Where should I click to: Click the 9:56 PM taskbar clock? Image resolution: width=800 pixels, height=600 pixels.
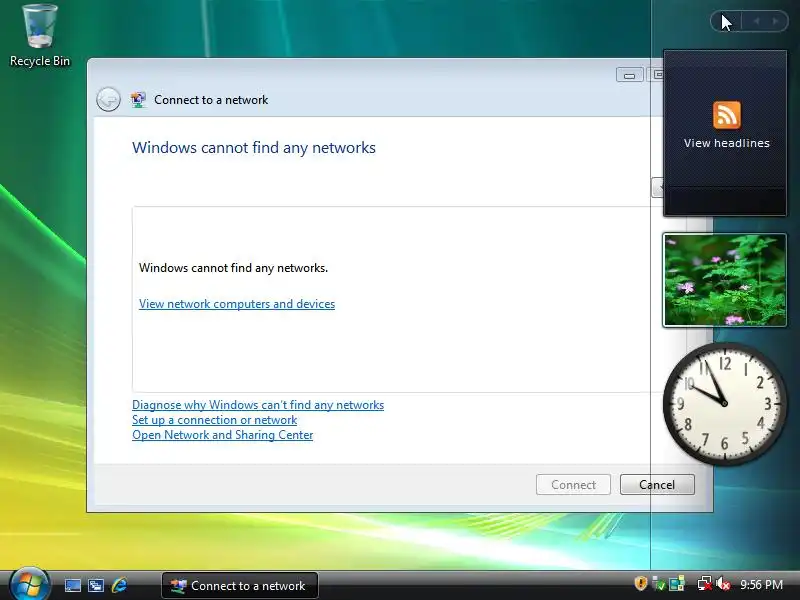pyautogui.click(x=761, y=585)
